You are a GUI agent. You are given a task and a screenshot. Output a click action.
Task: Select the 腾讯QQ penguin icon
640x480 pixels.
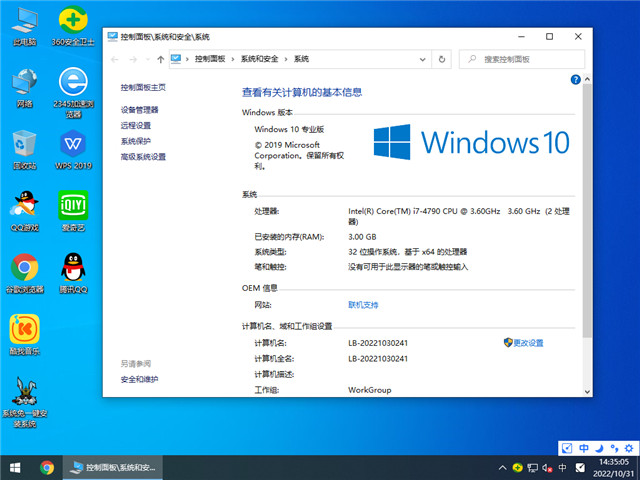pyautogui.click(x=71, y=267)
